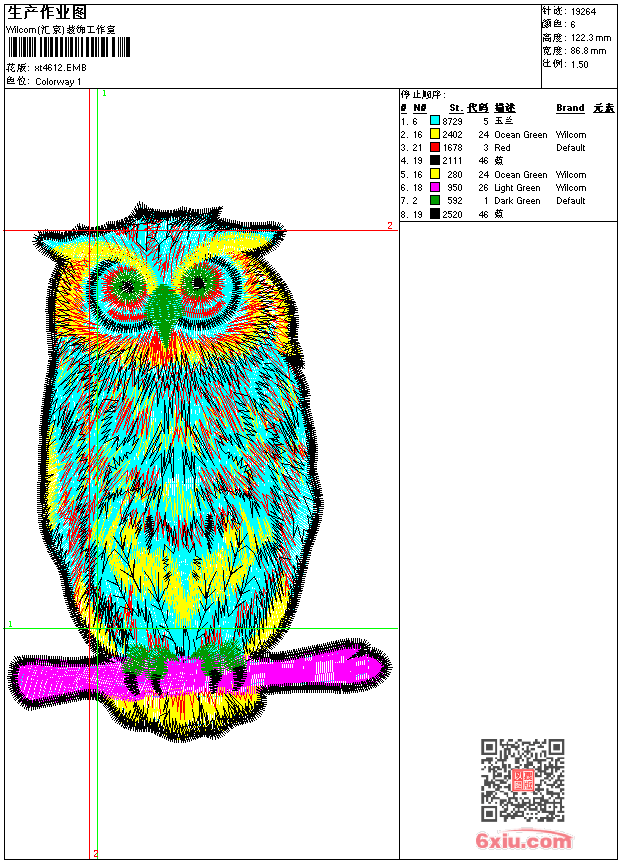The width and height of the screenshot is (620, 860).
Task: Click the red horizontal guide marker 2
Action: tap(390, 226)
